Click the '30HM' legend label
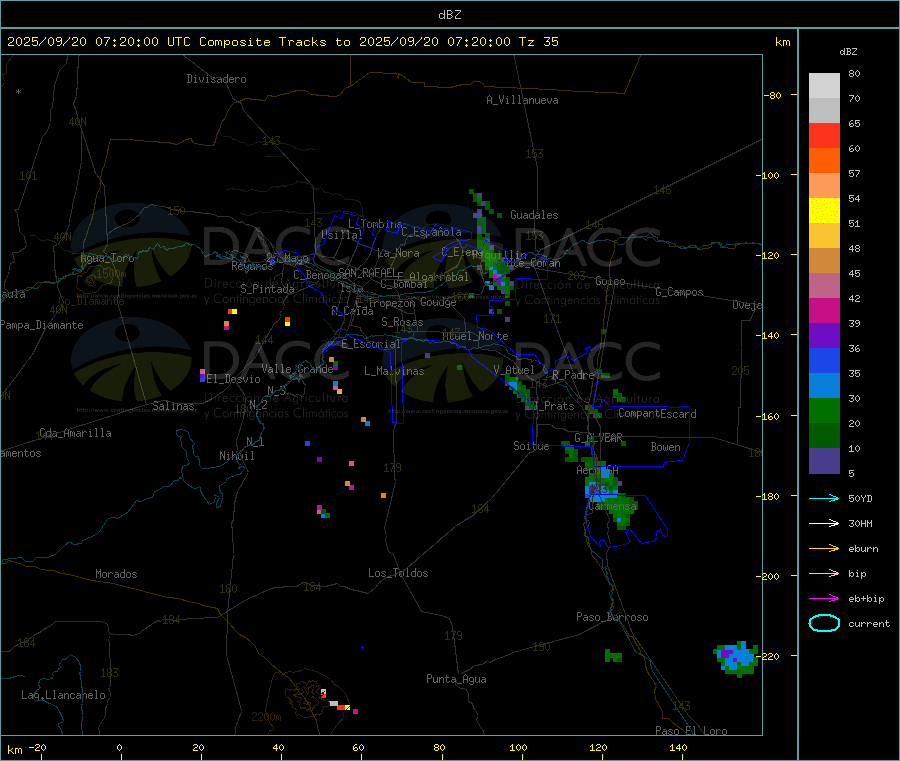The height and width of the screenshot is (761, 900). pos(860,523)
